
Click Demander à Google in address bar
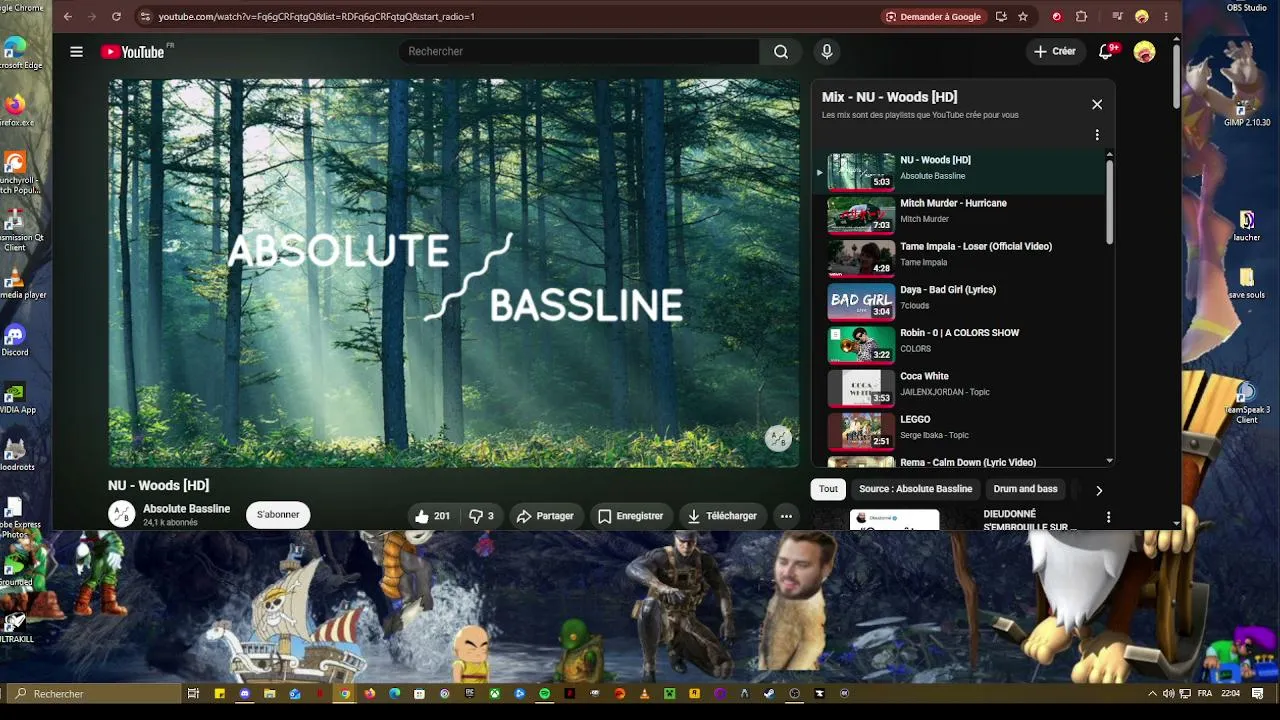(x=933, y=17)
